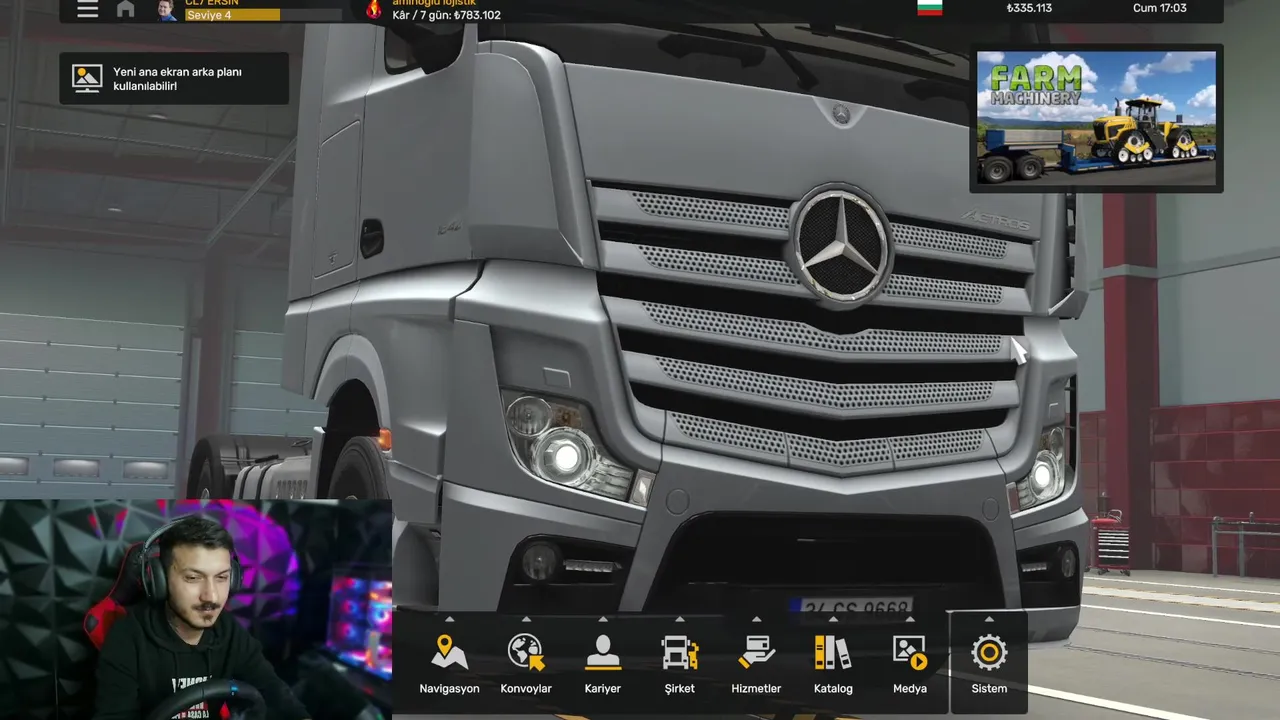Expand the arrow above Sistem
1280x720 pixels.
pos(989,619)
